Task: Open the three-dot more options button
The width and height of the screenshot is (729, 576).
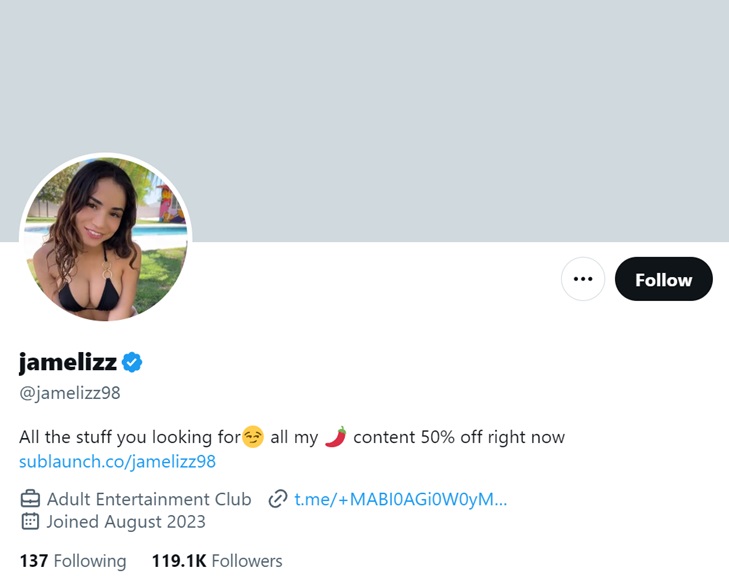Action: (x=583, y=279)
